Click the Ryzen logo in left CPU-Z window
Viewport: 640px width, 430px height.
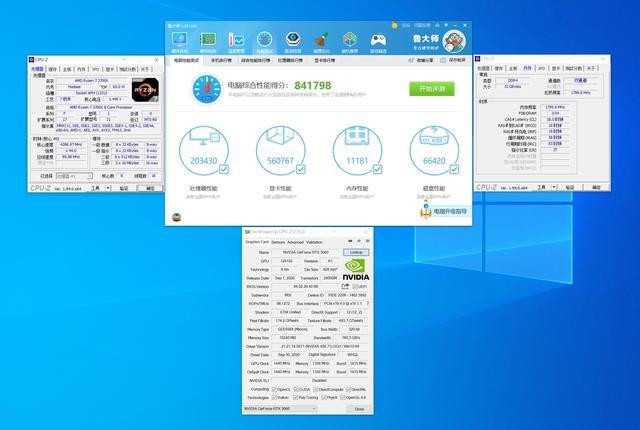[x=145, y=90]
